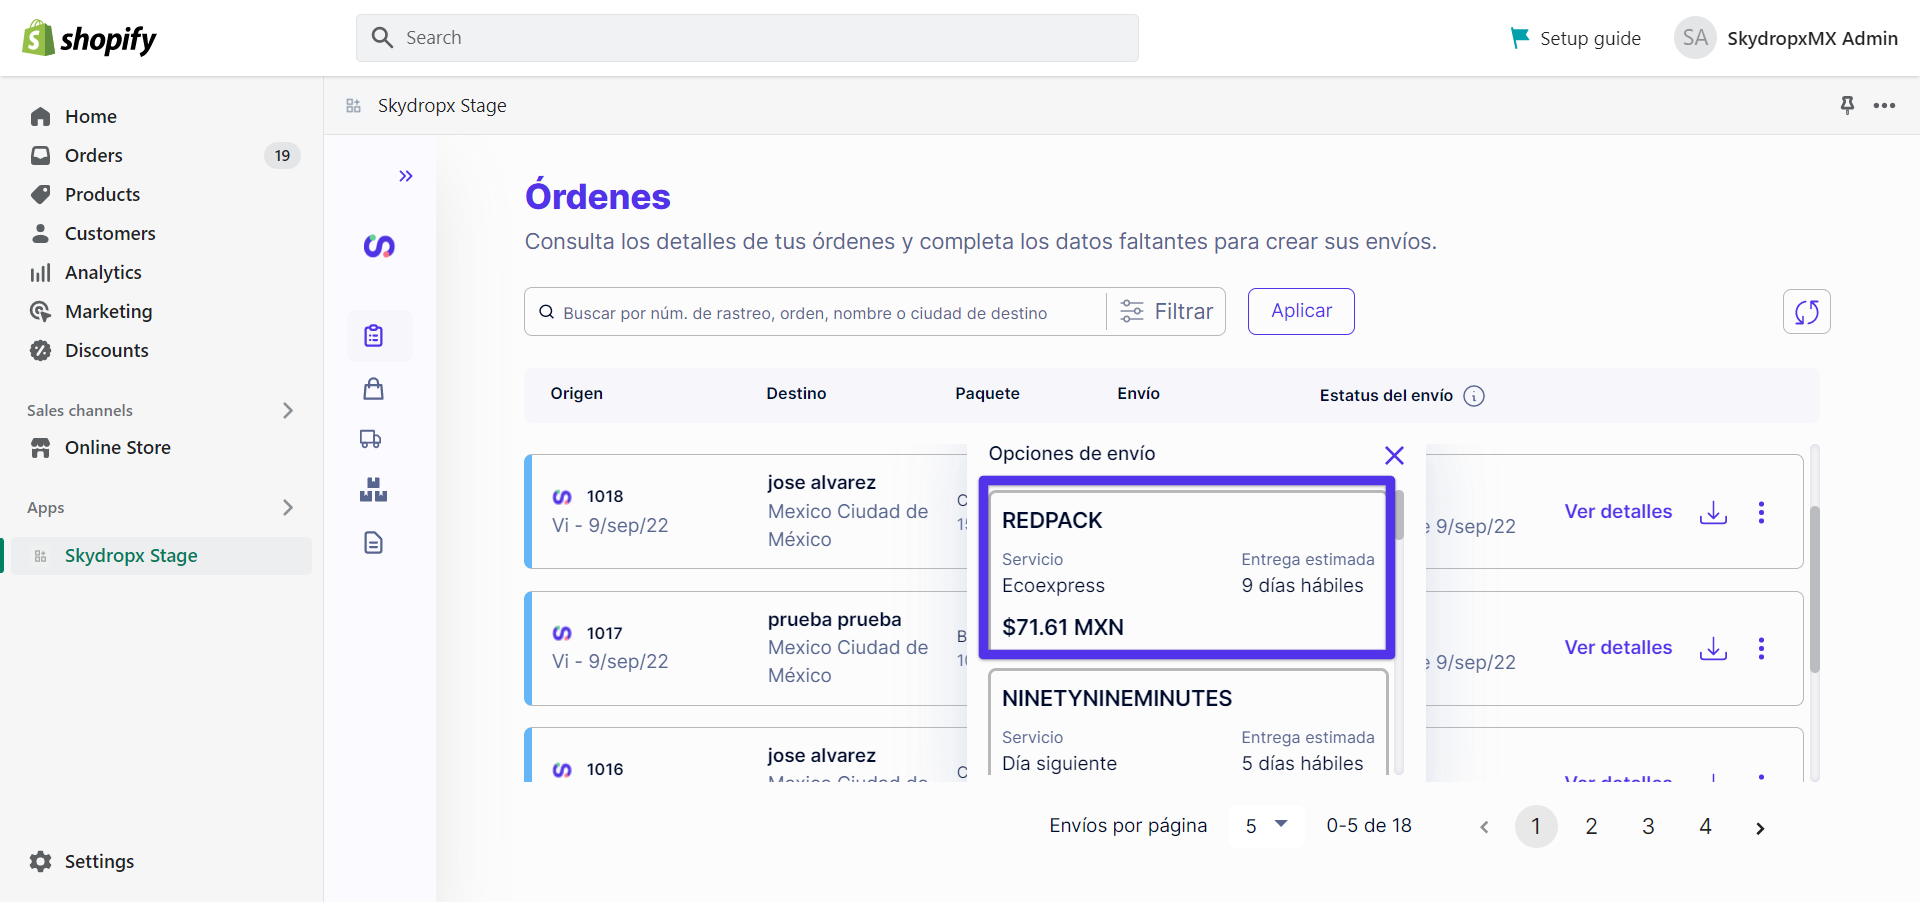
Task: Expand the Skydropx side navigation
Action: pyautogui.click(x=405, y=176)
